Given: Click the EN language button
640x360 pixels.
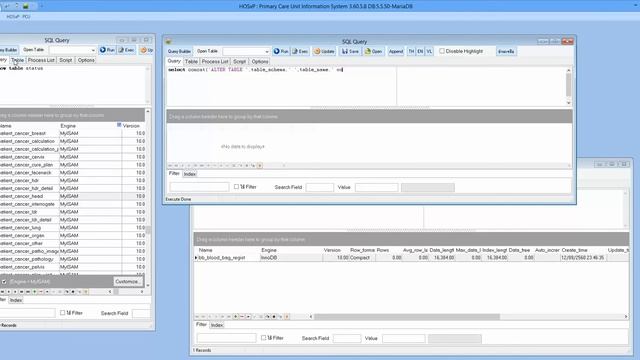Looking at the screenshot, I should click(x=420, y=51).
